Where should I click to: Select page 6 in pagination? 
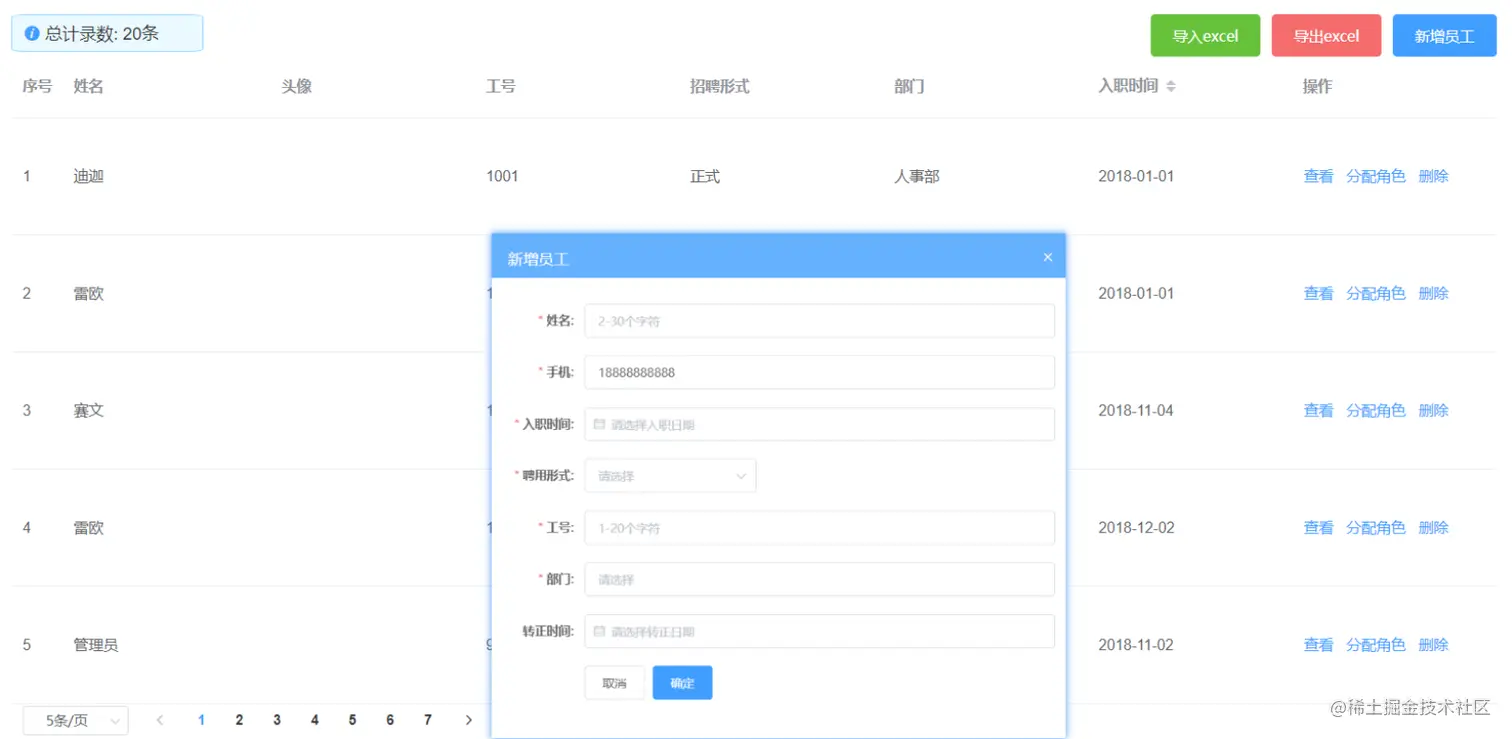click(x=390, y=720)
